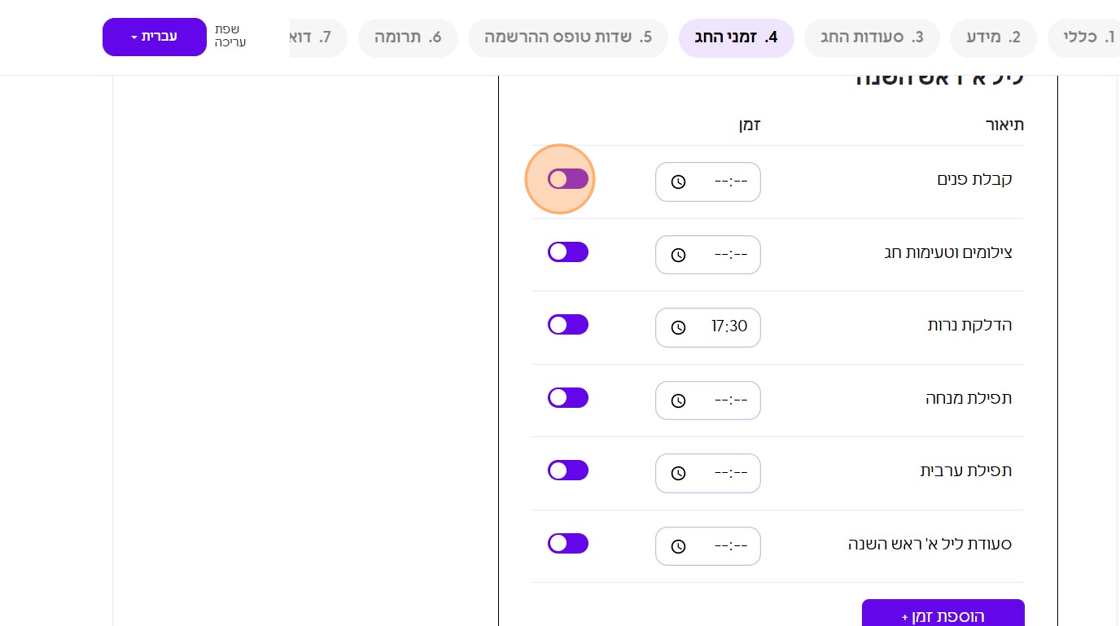Open clock icon for סעודת ליל א' ראש השנה
Screen dimensions: 1120x626
(678, 546)
